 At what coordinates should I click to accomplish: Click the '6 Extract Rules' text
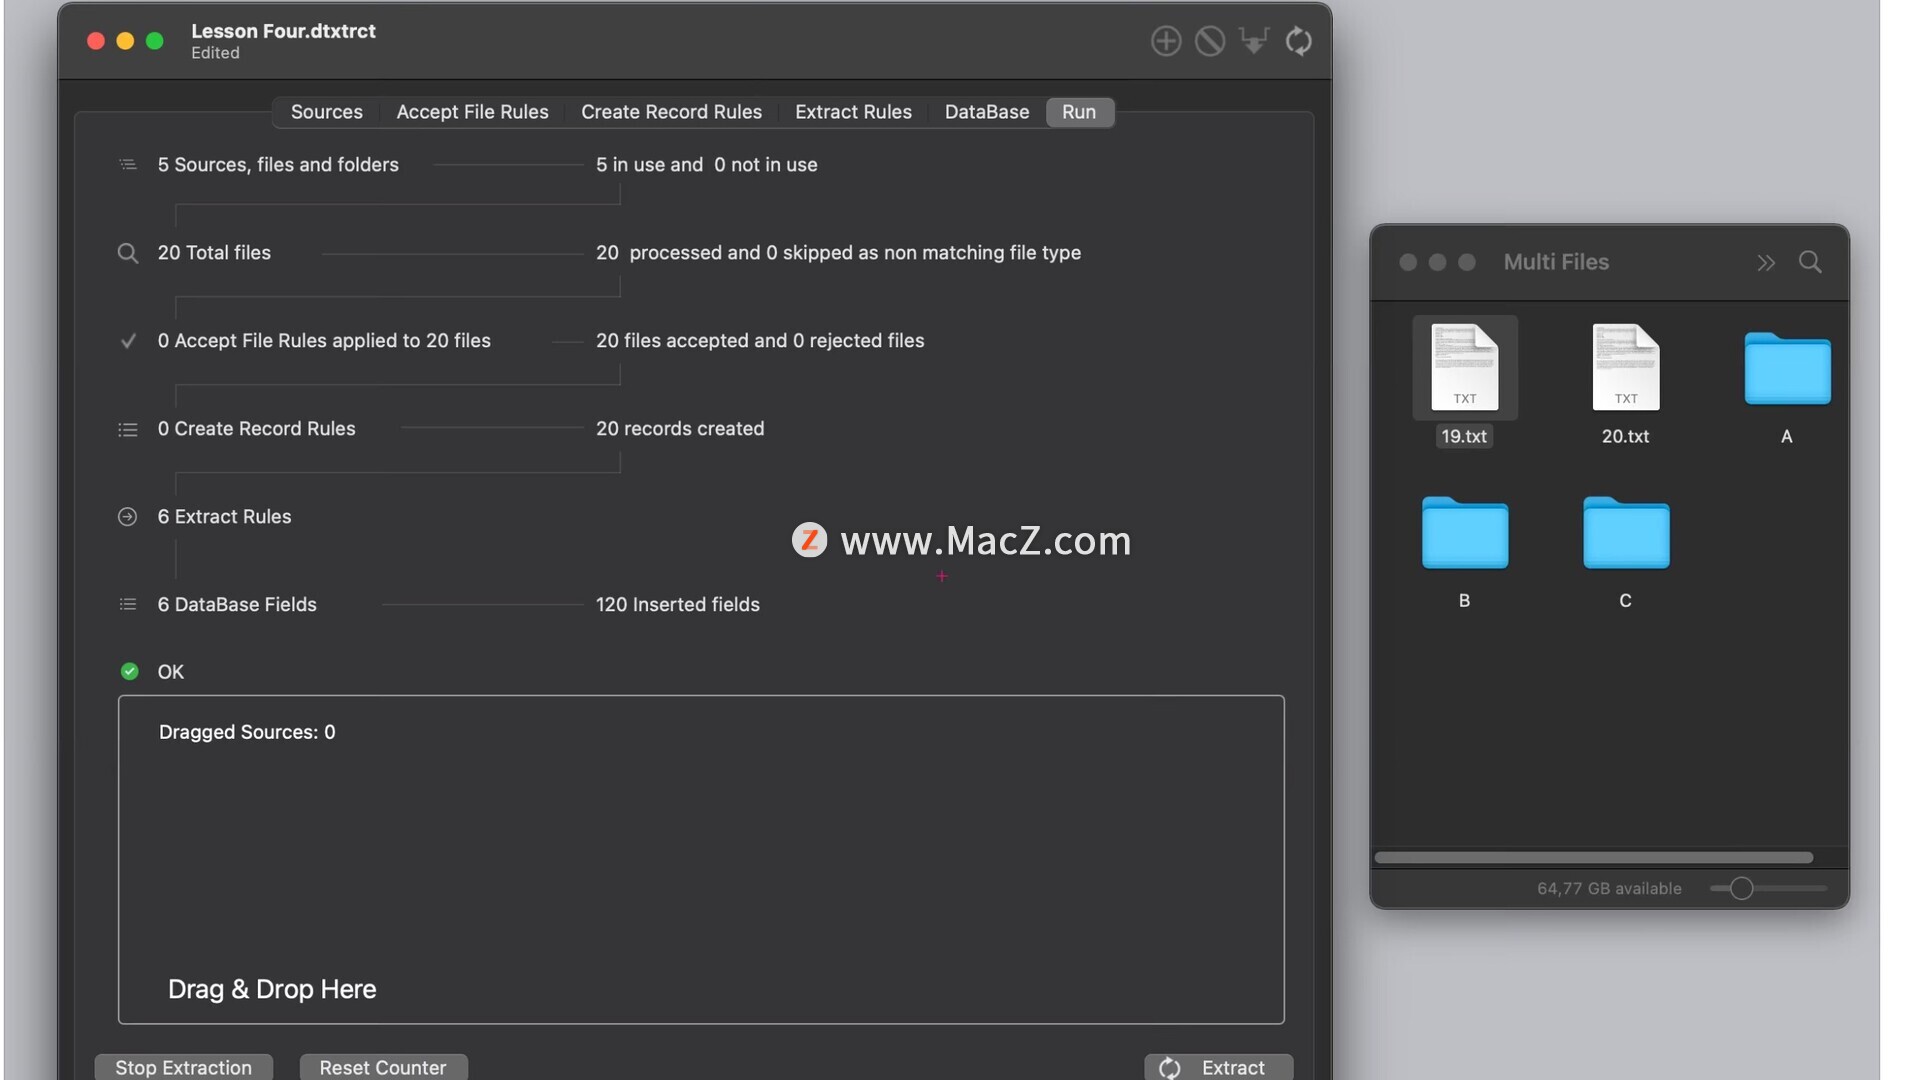[x=224, y=517]
